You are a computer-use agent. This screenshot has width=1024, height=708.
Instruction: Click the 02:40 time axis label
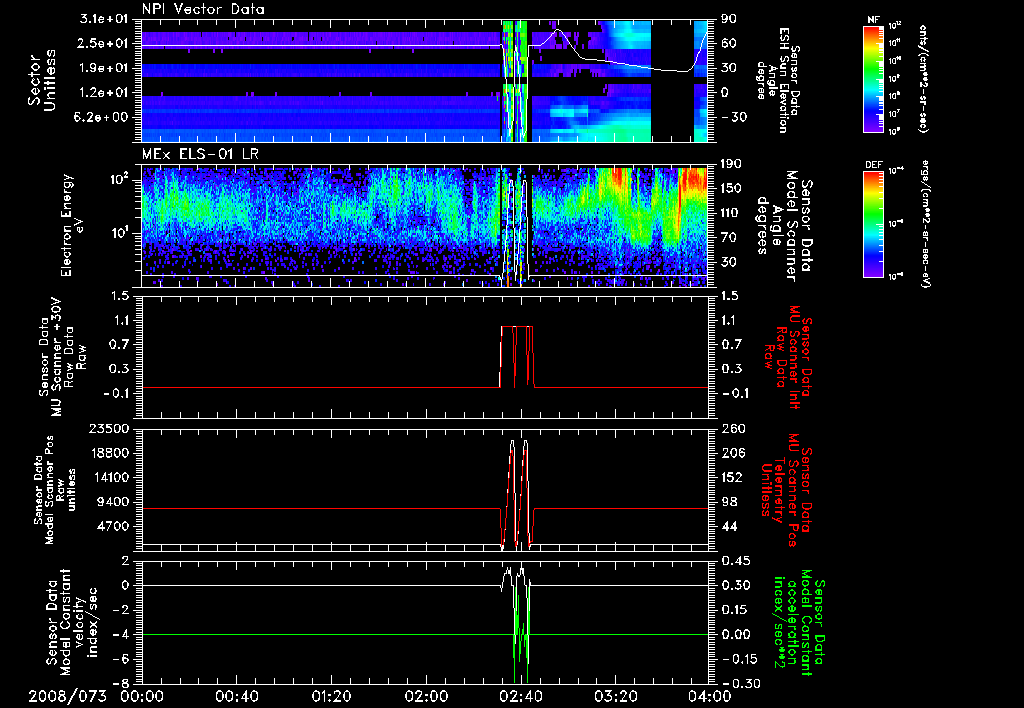pos(520,696)
